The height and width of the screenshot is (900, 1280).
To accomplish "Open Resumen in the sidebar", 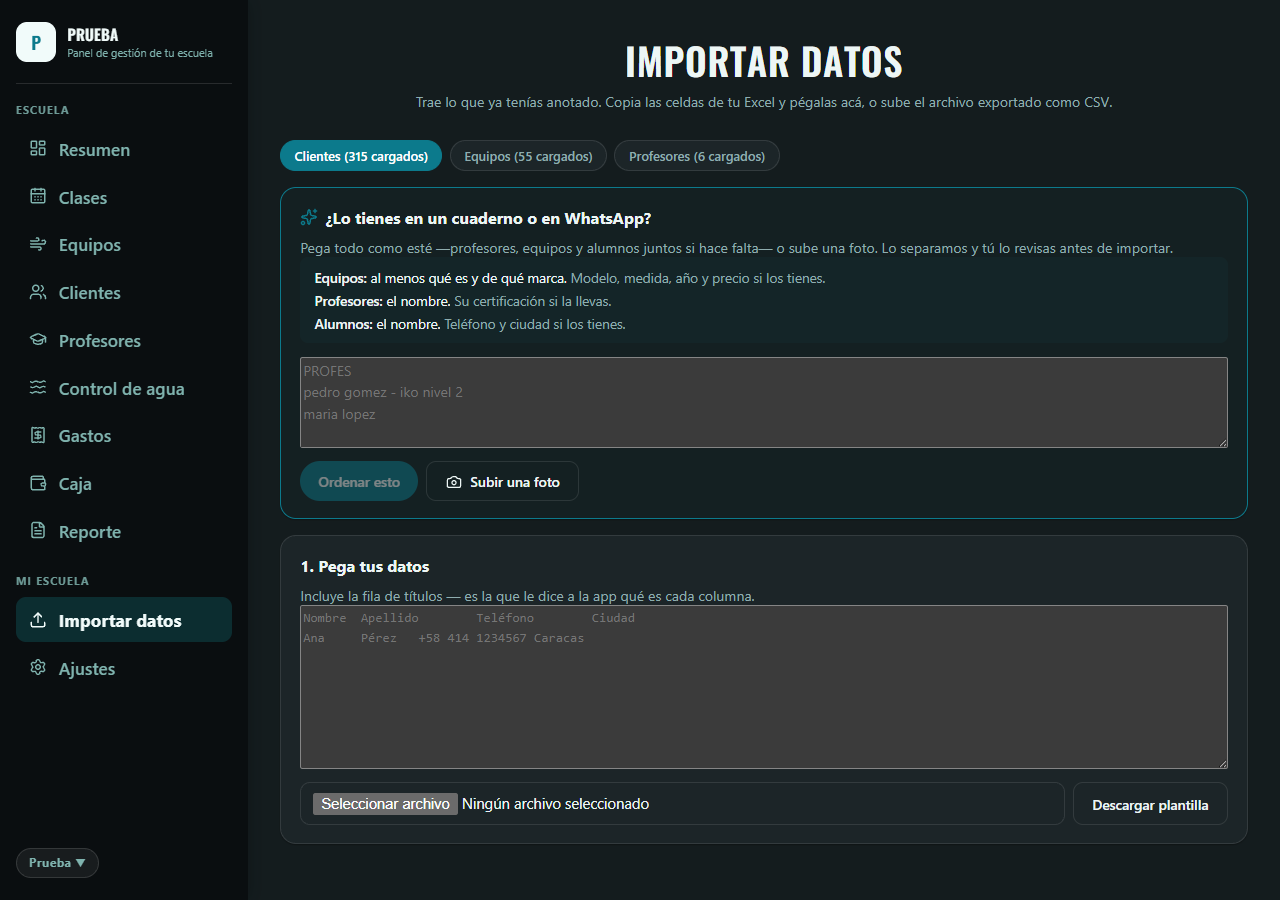I will 124,150.
